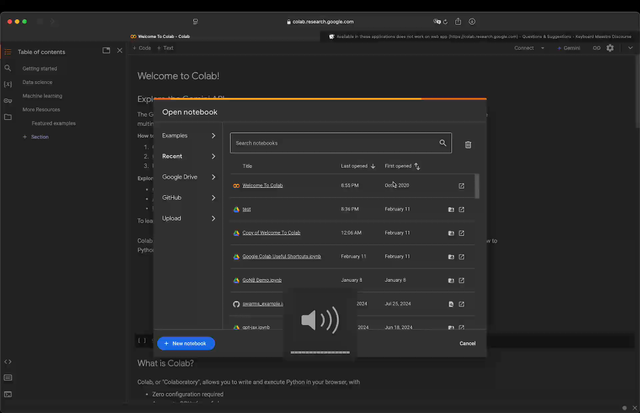Click the Table of contents sidebar icon

coord(8,52)
